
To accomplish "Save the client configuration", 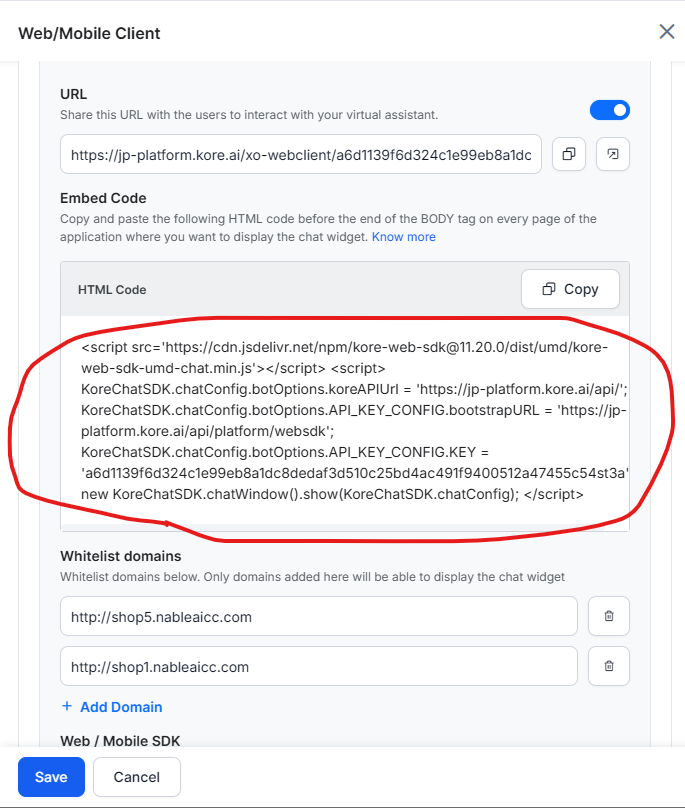I will (51, 777).
